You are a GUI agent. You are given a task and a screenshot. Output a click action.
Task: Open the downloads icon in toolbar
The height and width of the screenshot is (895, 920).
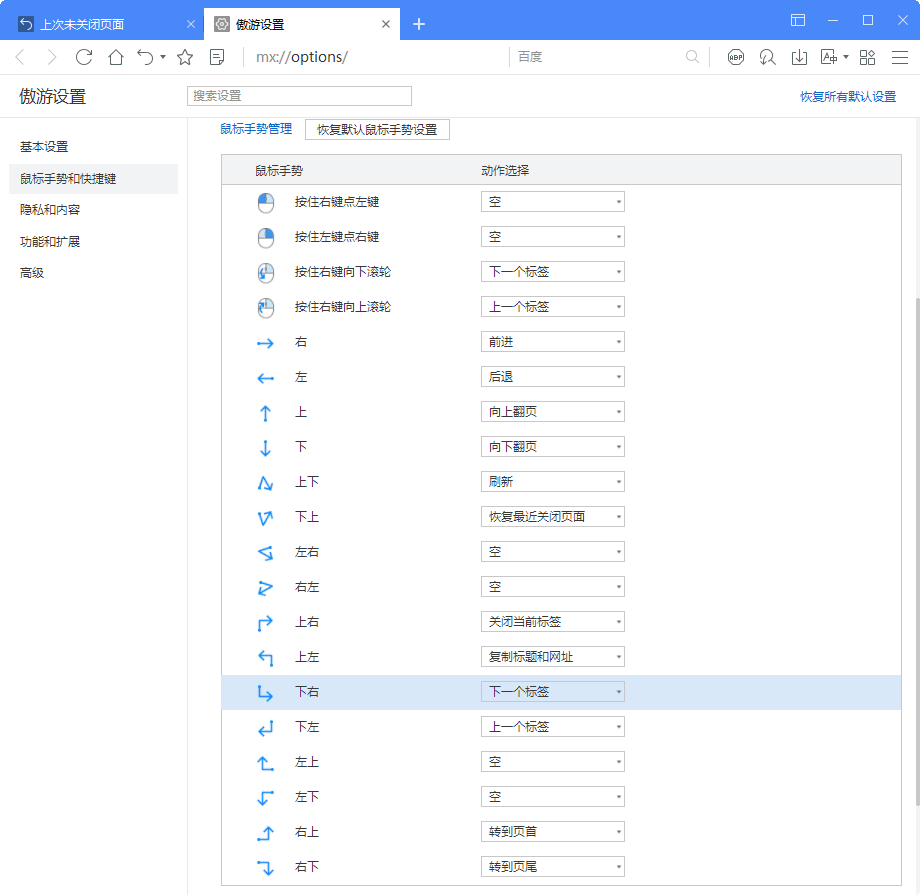click(799, 57)
